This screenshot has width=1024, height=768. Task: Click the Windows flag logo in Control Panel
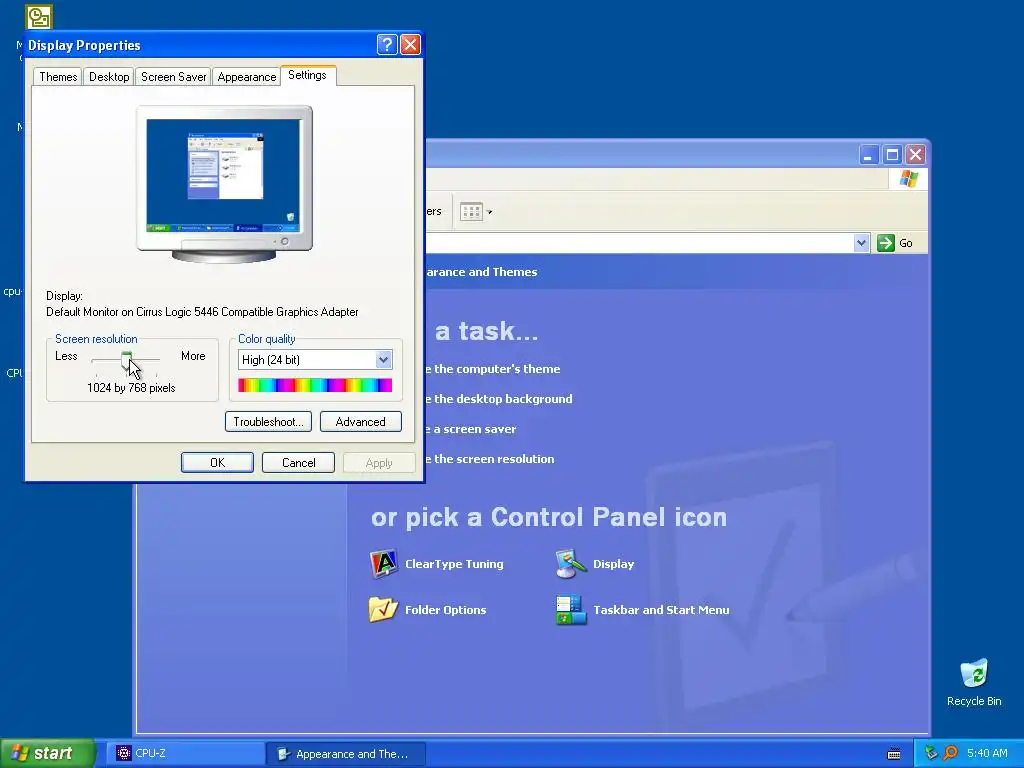(908, 179)
